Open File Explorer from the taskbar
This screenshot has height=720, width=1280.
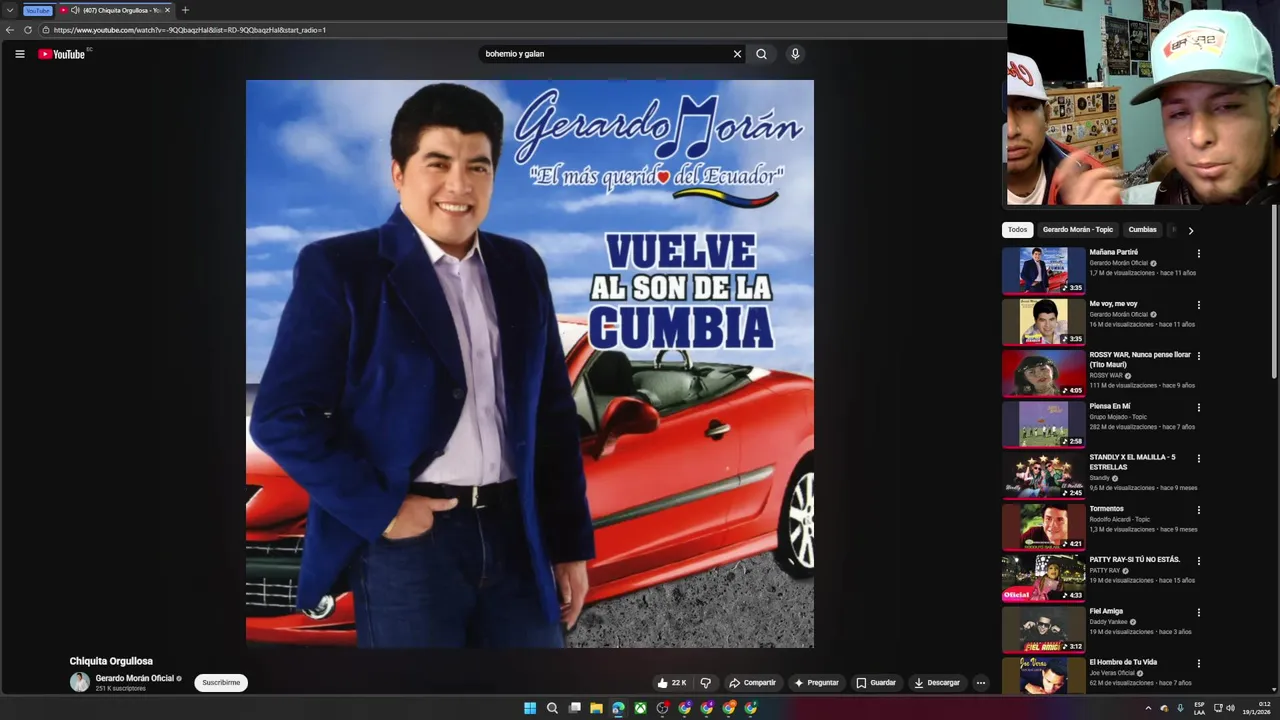596,708
